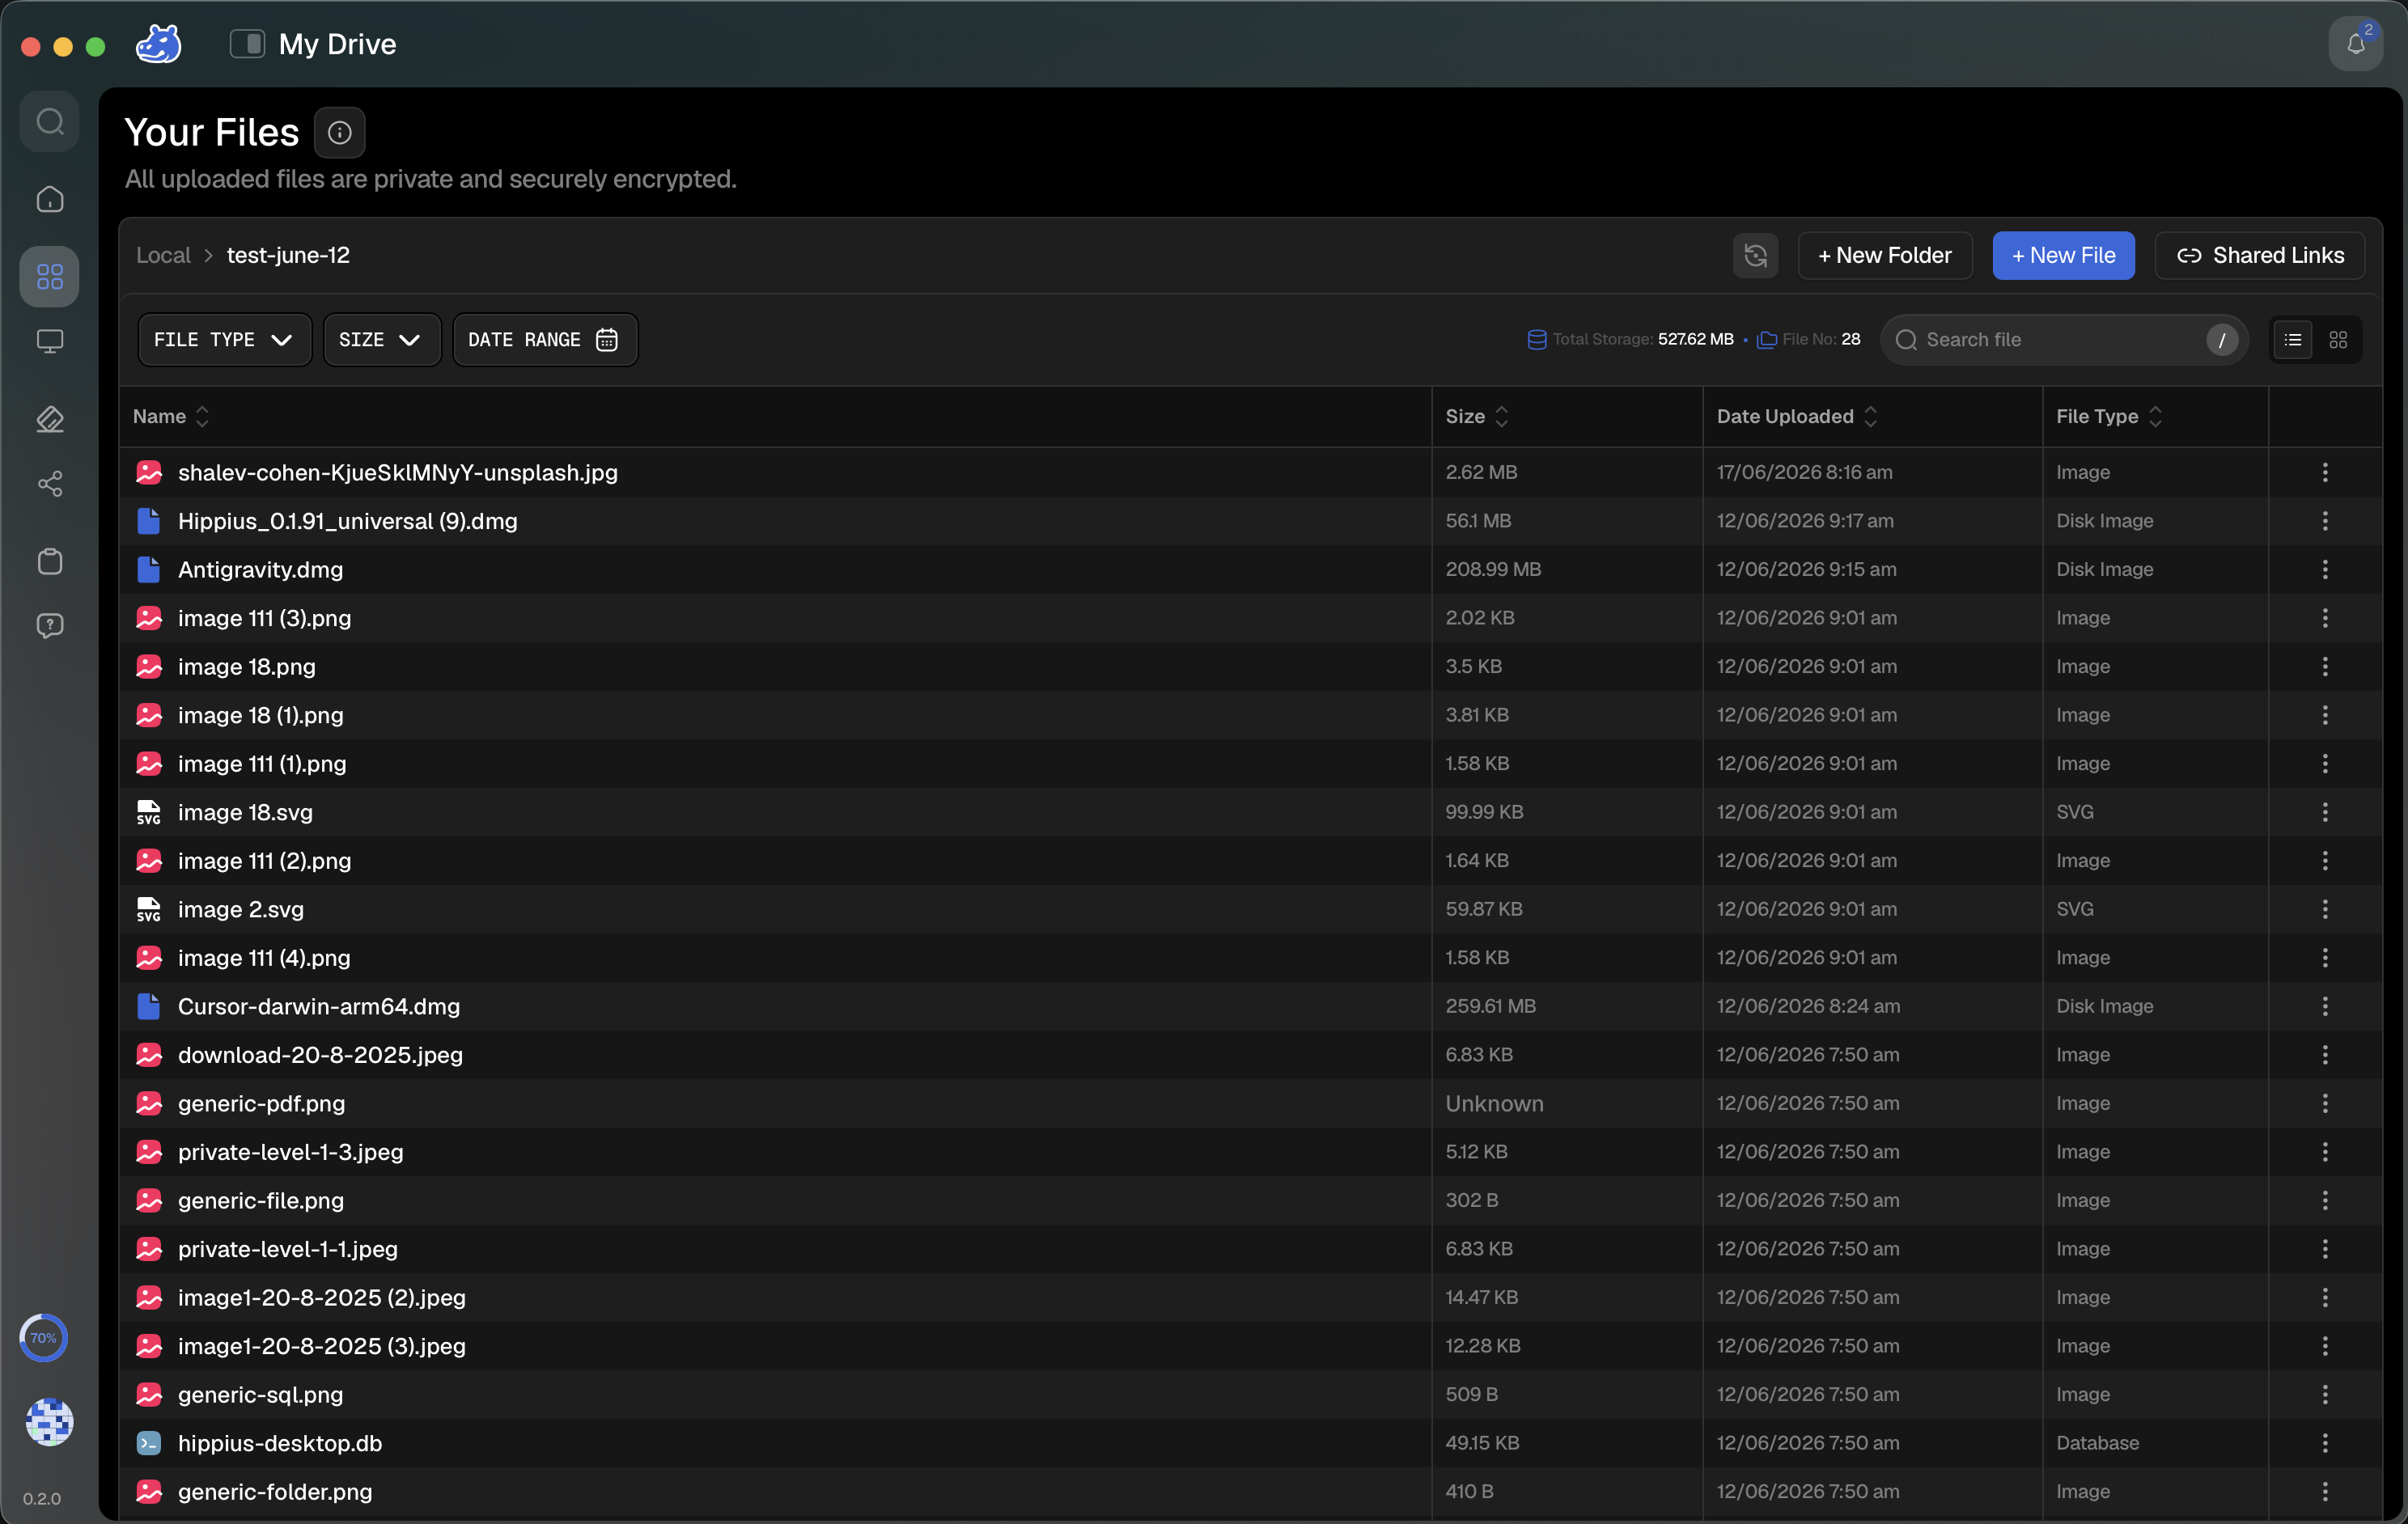The image size is (2408, 1524).
Task: Open the help chat sidebar icon
Action: [x=50, y=626]
